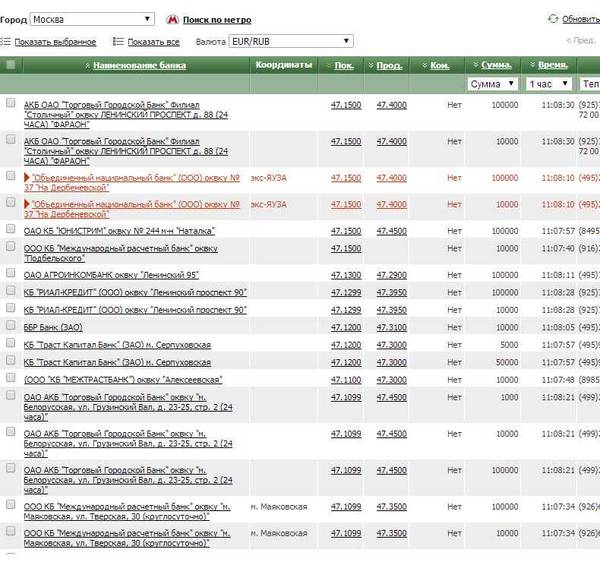Click sort arrows icon before Прод.

click(x=371, y=66)
